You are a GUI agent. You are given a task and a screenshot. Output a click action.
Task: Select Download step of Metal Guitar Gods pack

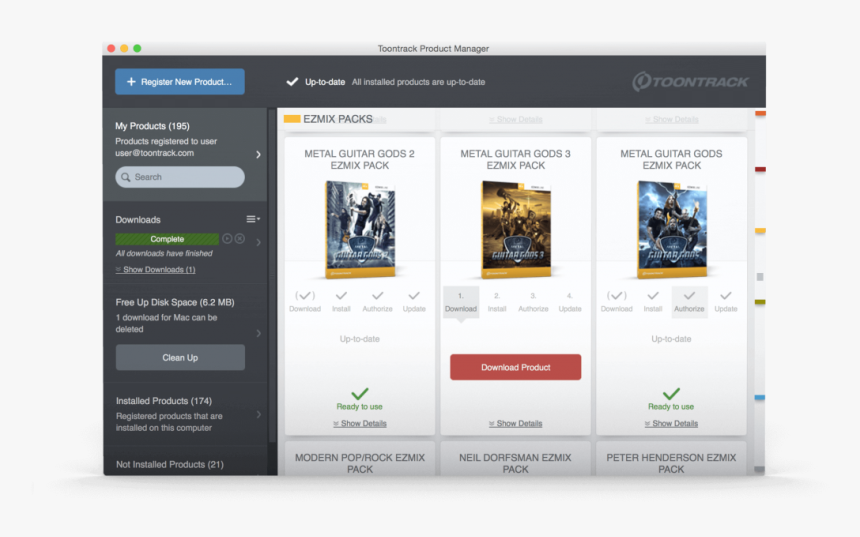pos(616,302)
